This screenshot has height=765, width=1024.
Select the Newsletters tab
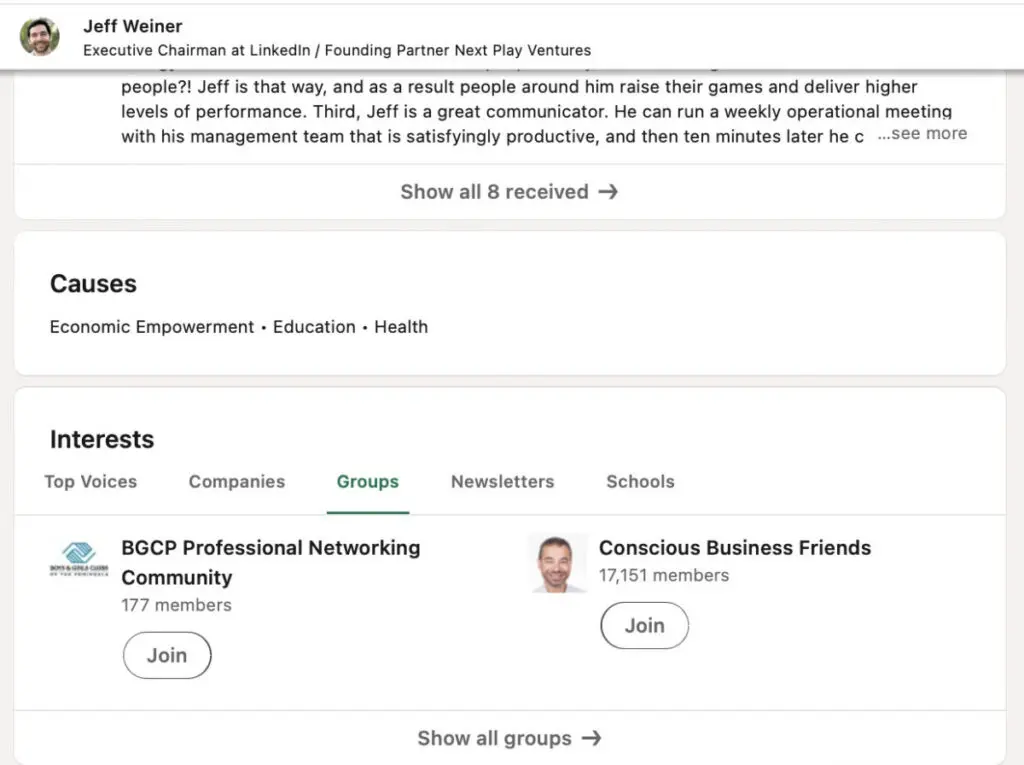[x=502, y=482]
